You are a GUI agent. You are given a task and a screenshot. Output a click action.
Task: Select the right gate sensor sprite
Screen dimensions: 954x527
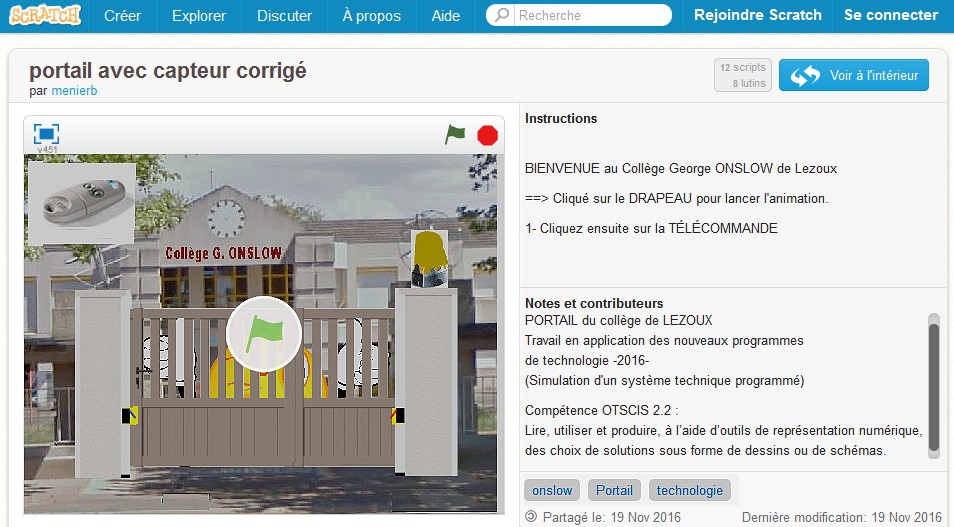tap(397, 416)
